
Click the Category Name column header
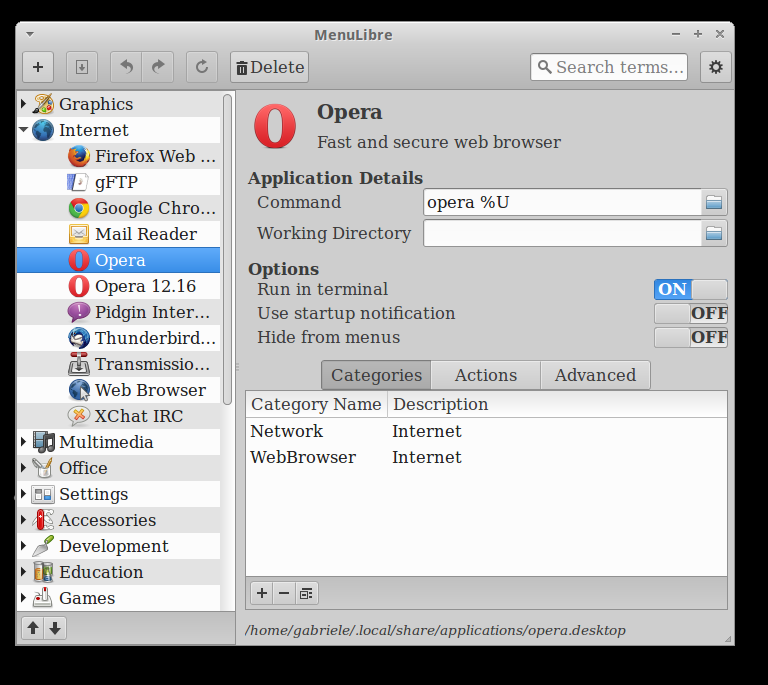pyautogui.click(x=316, y=404)
